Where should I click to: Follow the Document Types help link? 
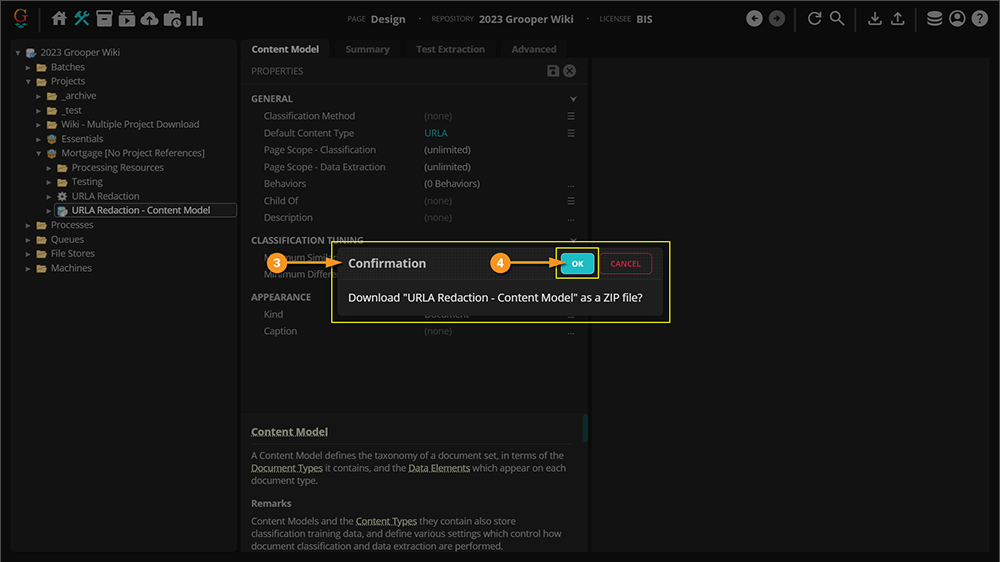point(287,468)
